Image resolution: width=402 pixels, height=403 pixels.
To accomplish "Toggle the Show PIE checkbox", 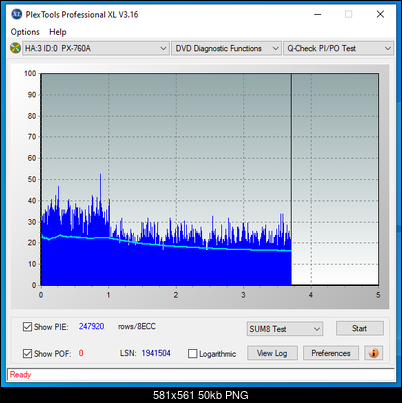I will 27,327.
